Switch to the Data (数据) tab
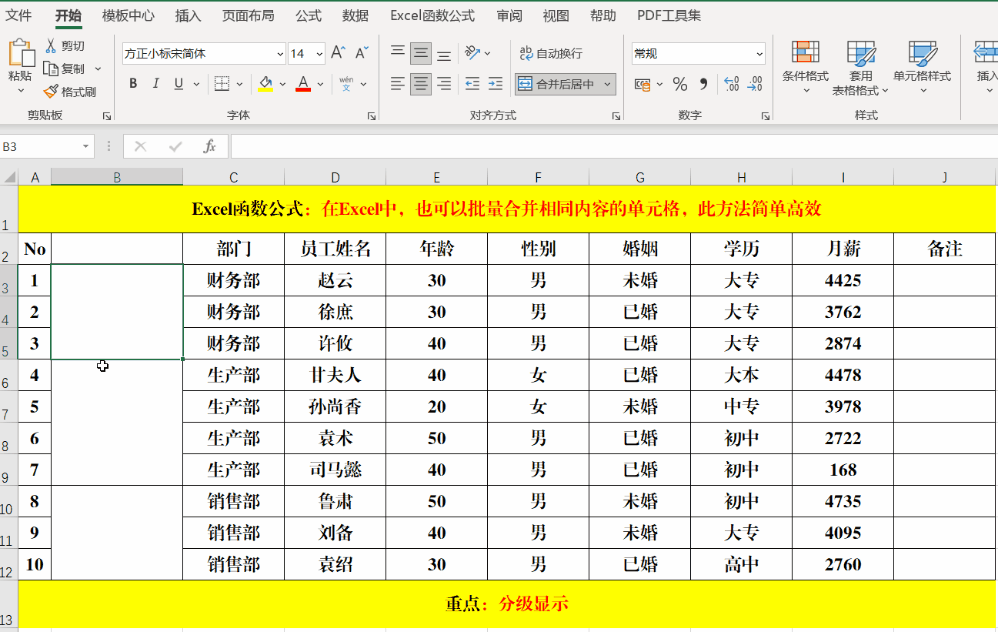The image size is (998, 632). pyautogui.click(x=355, y=15)
